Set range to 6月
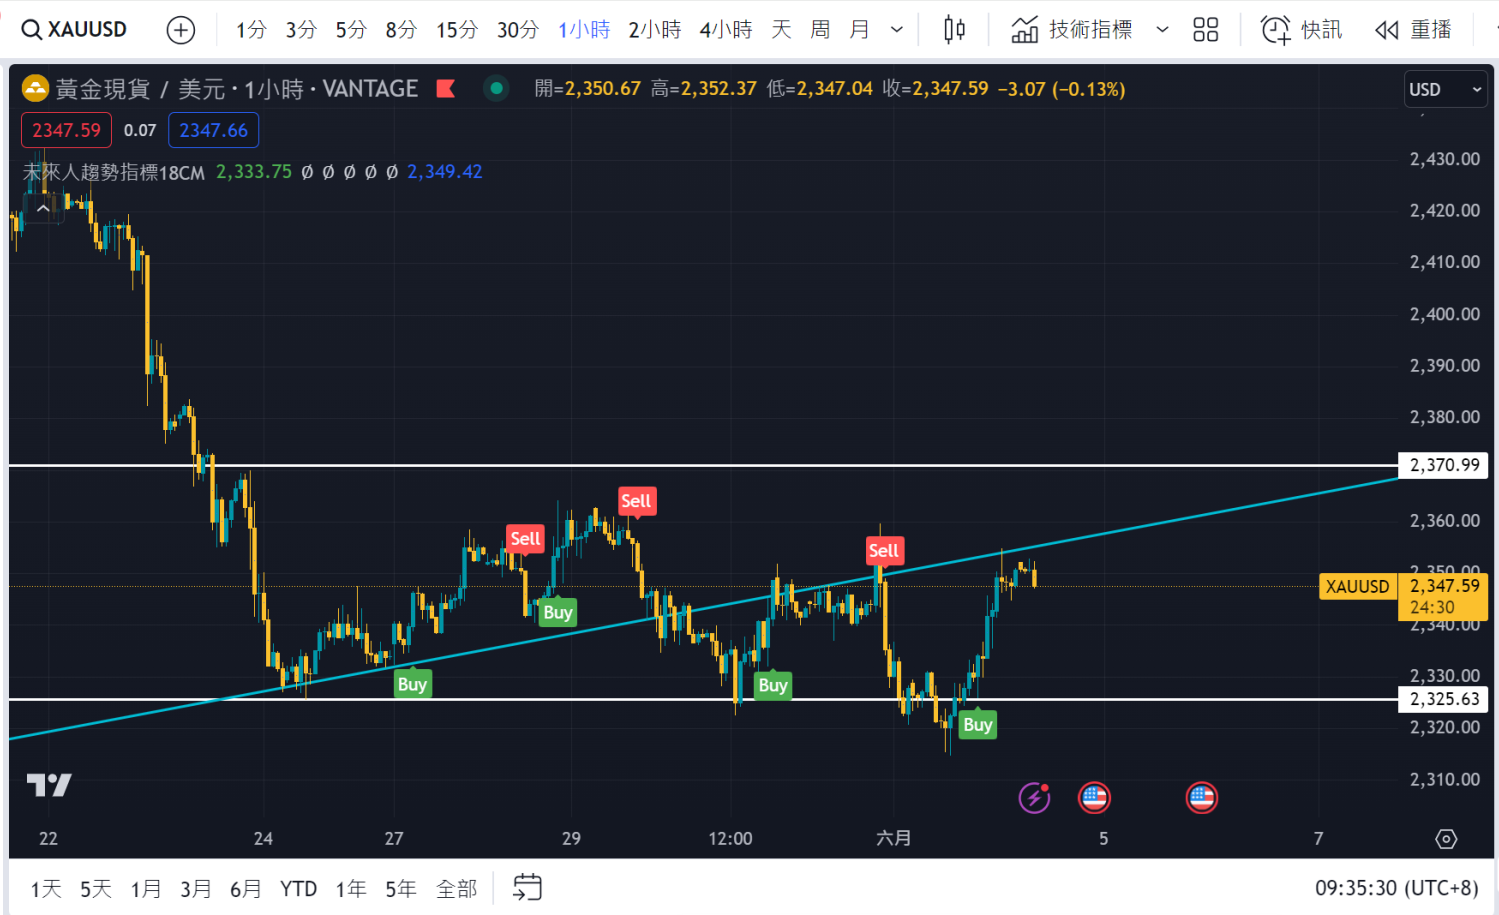This screenshot has height=915, width=1499. click(246, 889)
